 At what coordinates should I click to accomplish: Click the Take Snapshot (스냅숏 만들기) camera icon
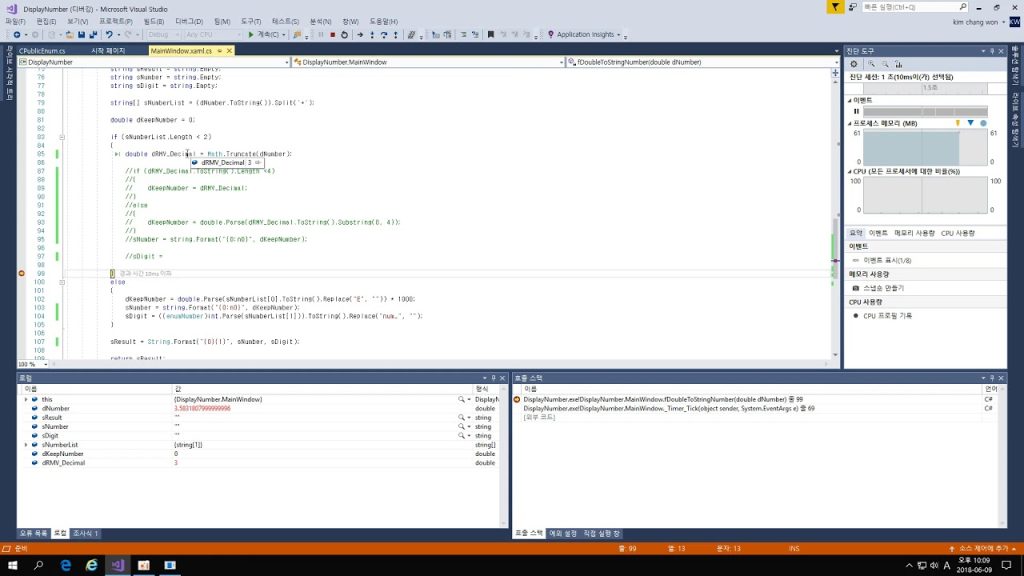855,287
